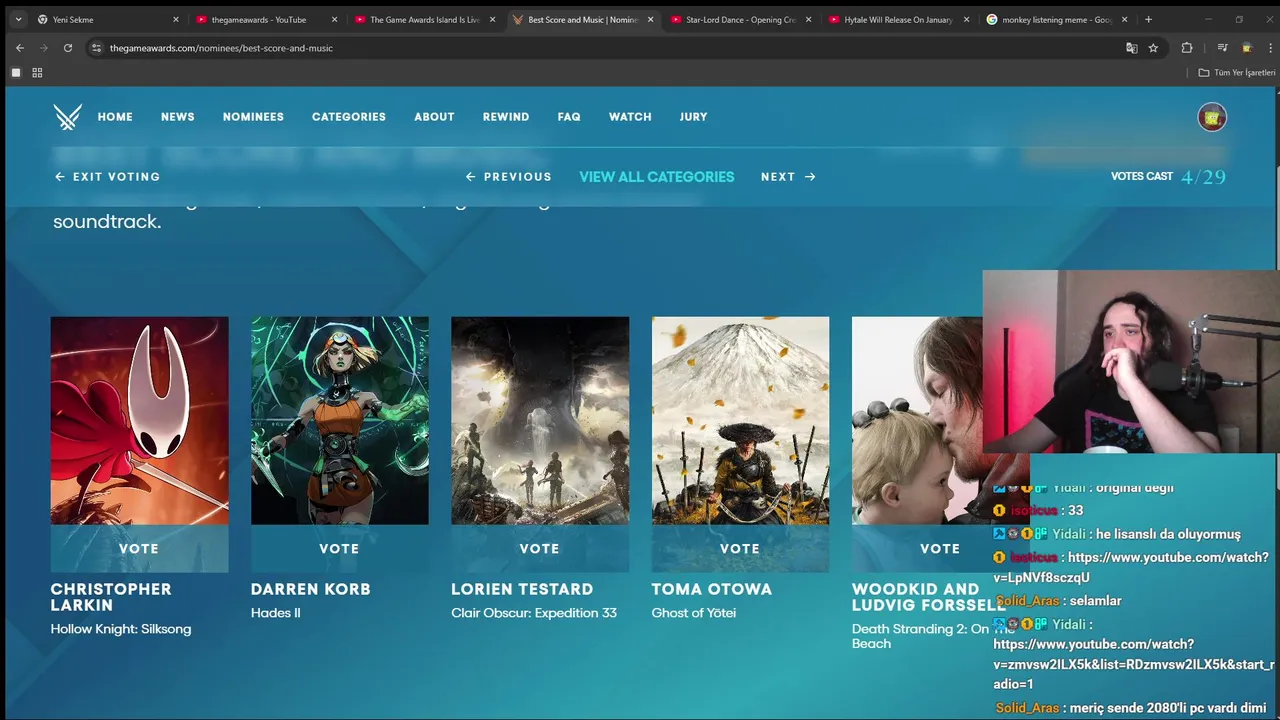Screen dimensions: 1280x720
Task: Vote for Woodkid and Ludvig Forssell
Action: pyautogui.click(x=940, y=549)
